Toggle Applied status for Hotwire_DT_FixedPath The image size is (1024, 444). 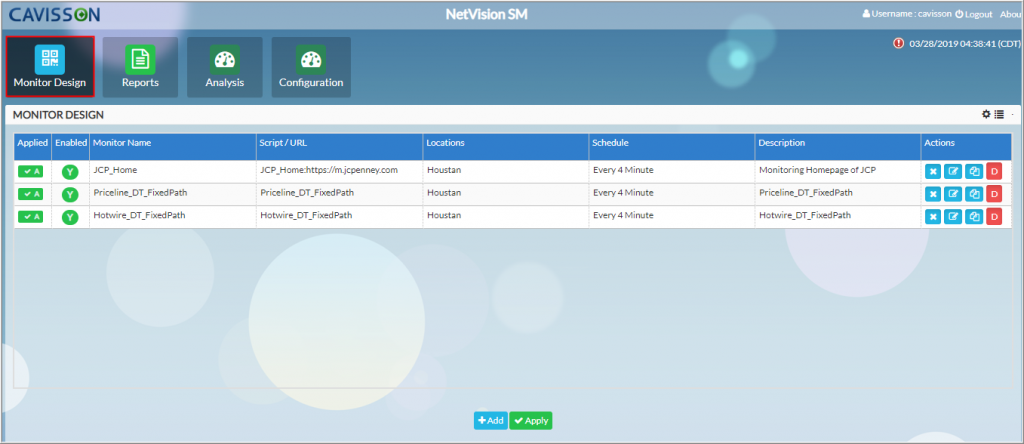[31, 217]
